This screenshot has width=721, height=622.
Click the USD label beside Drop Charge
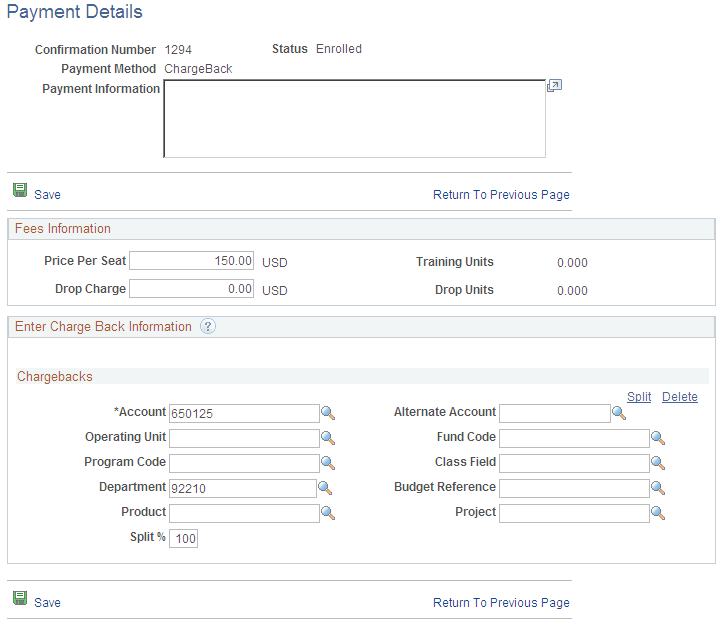point(275,291)
